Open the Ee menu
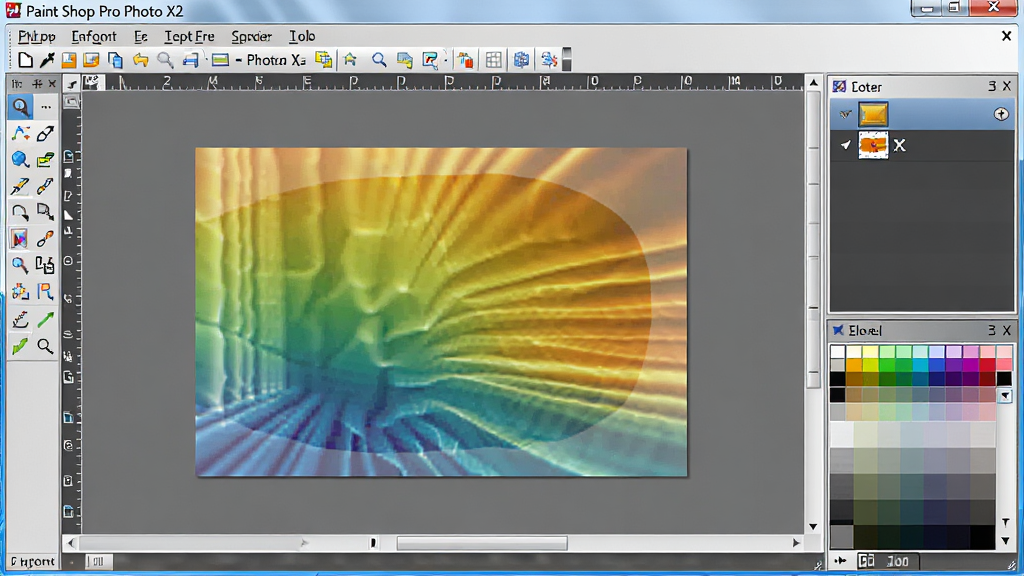The height and width of the screenshot is (576, 1024). [140, 37]
